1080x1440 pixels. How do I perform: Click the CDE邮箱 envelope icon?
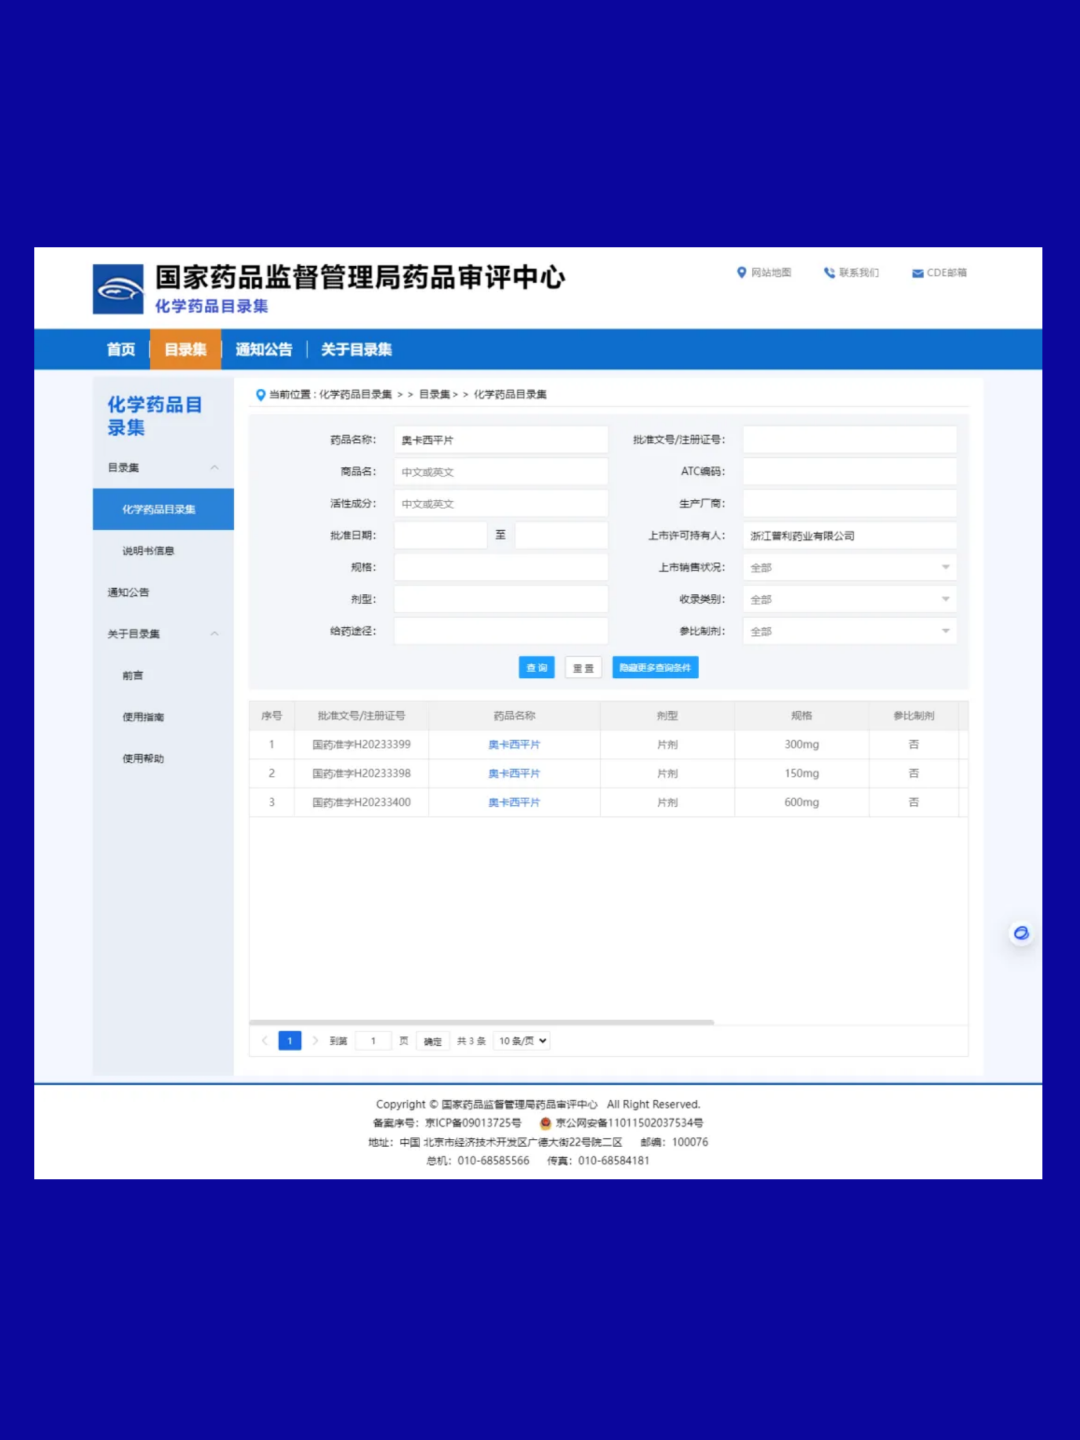pos(917,273)
